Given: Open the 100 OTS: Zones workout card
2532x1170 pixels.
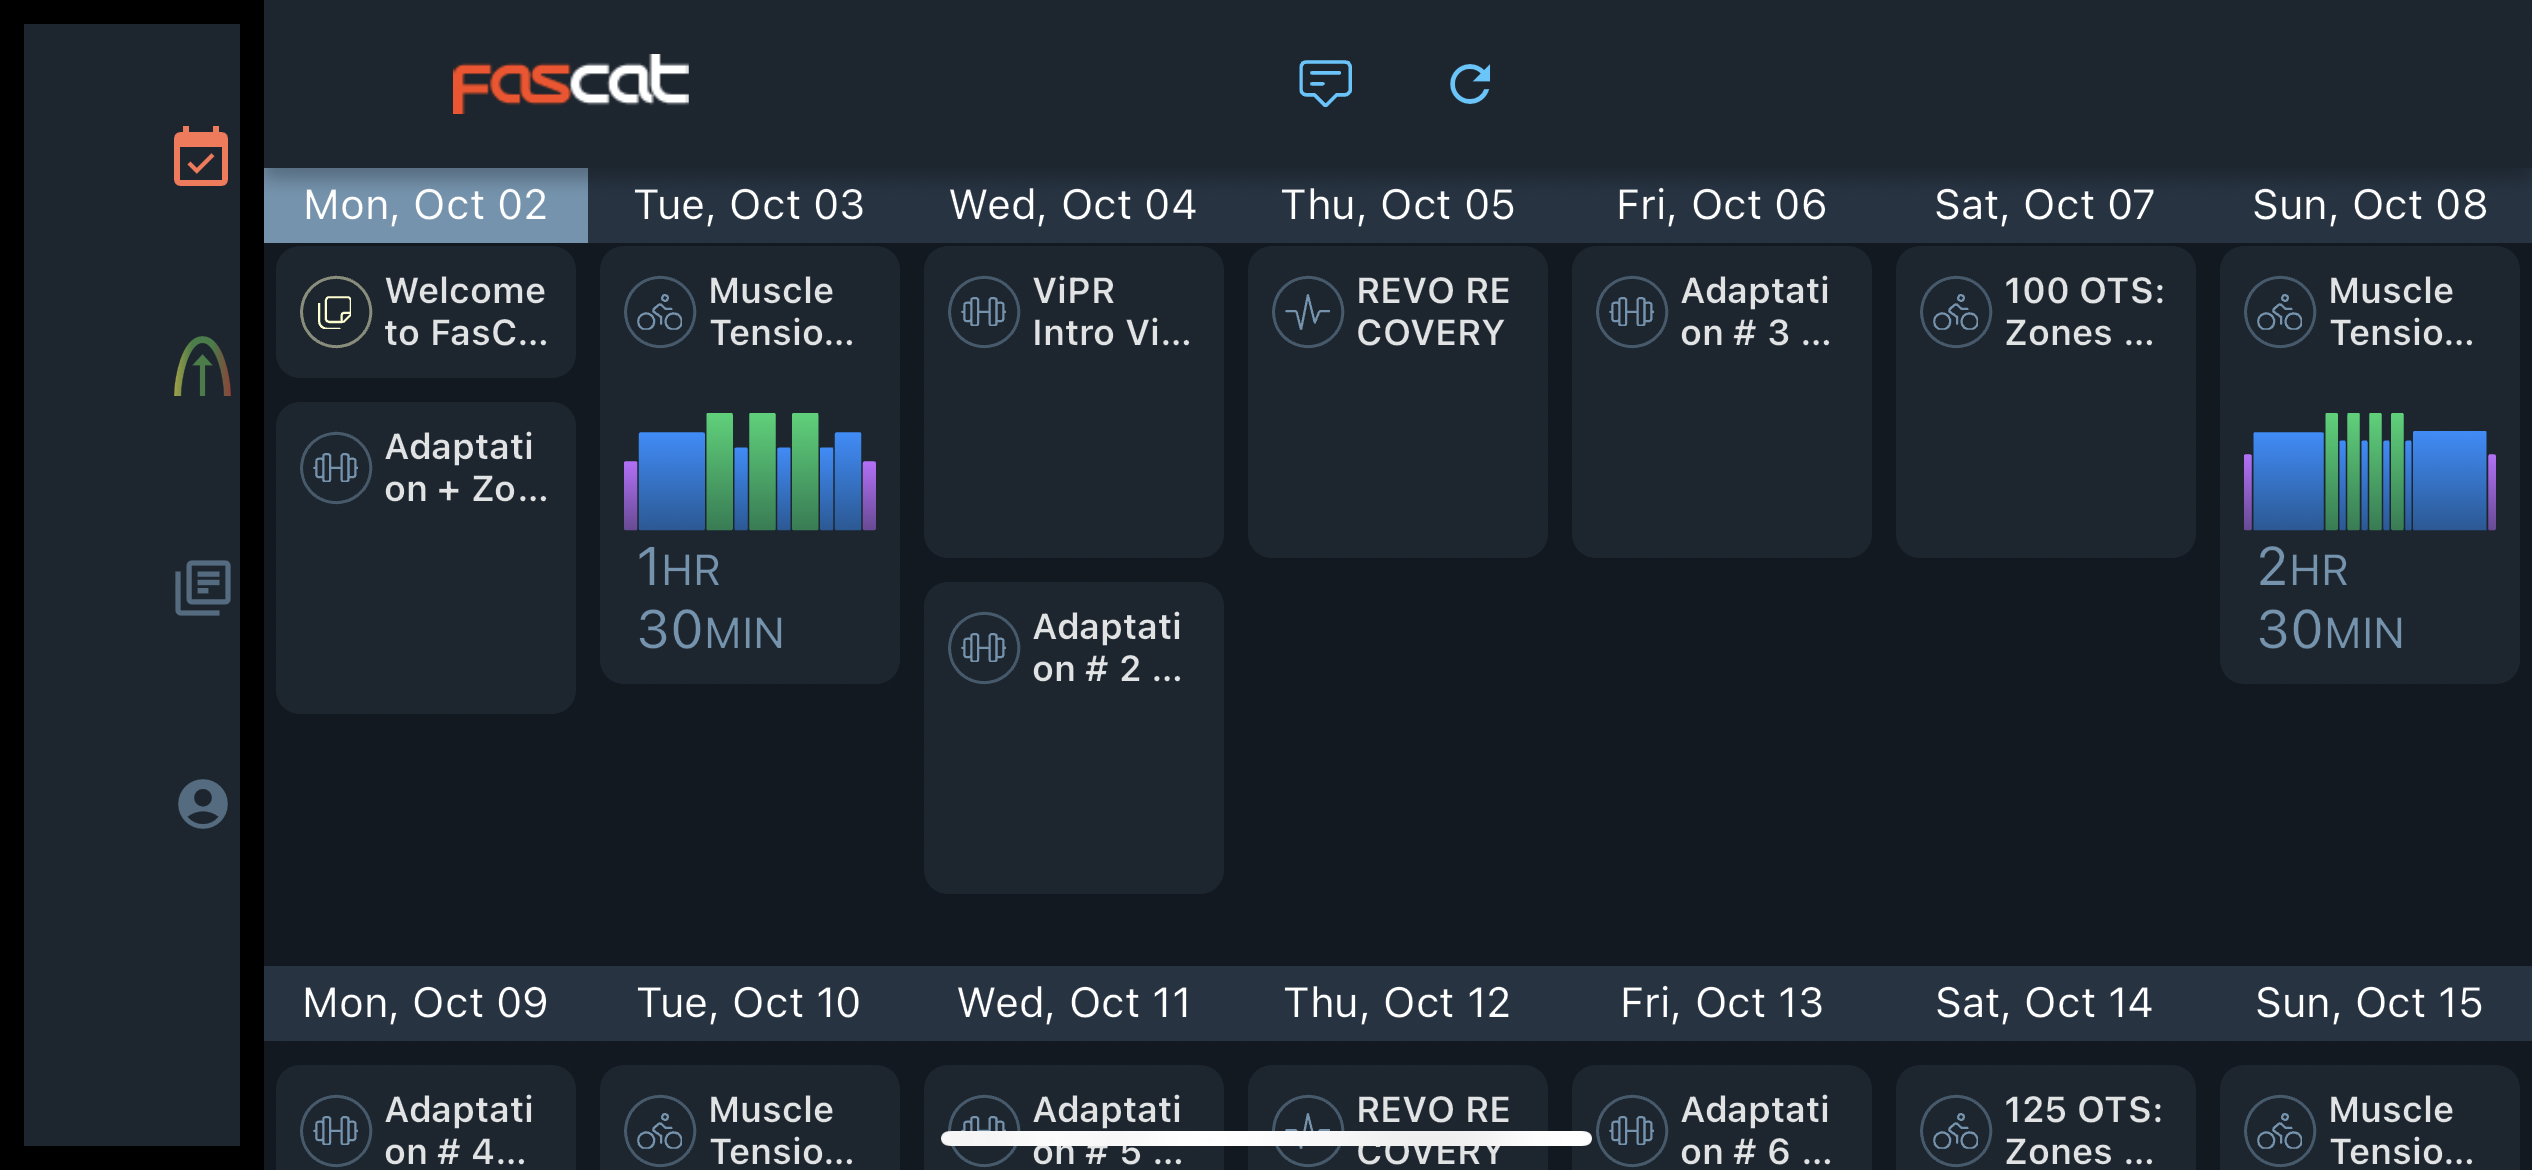Looking at the screenshot, I should tap(2046, 401).
